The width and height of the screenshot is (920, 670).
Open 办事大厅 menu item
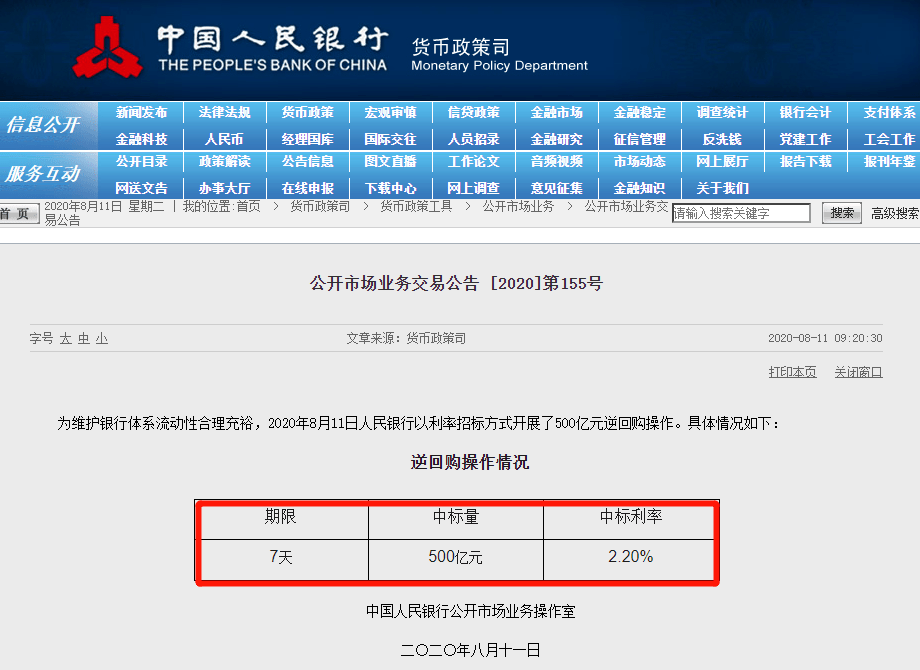pos(224,188)
